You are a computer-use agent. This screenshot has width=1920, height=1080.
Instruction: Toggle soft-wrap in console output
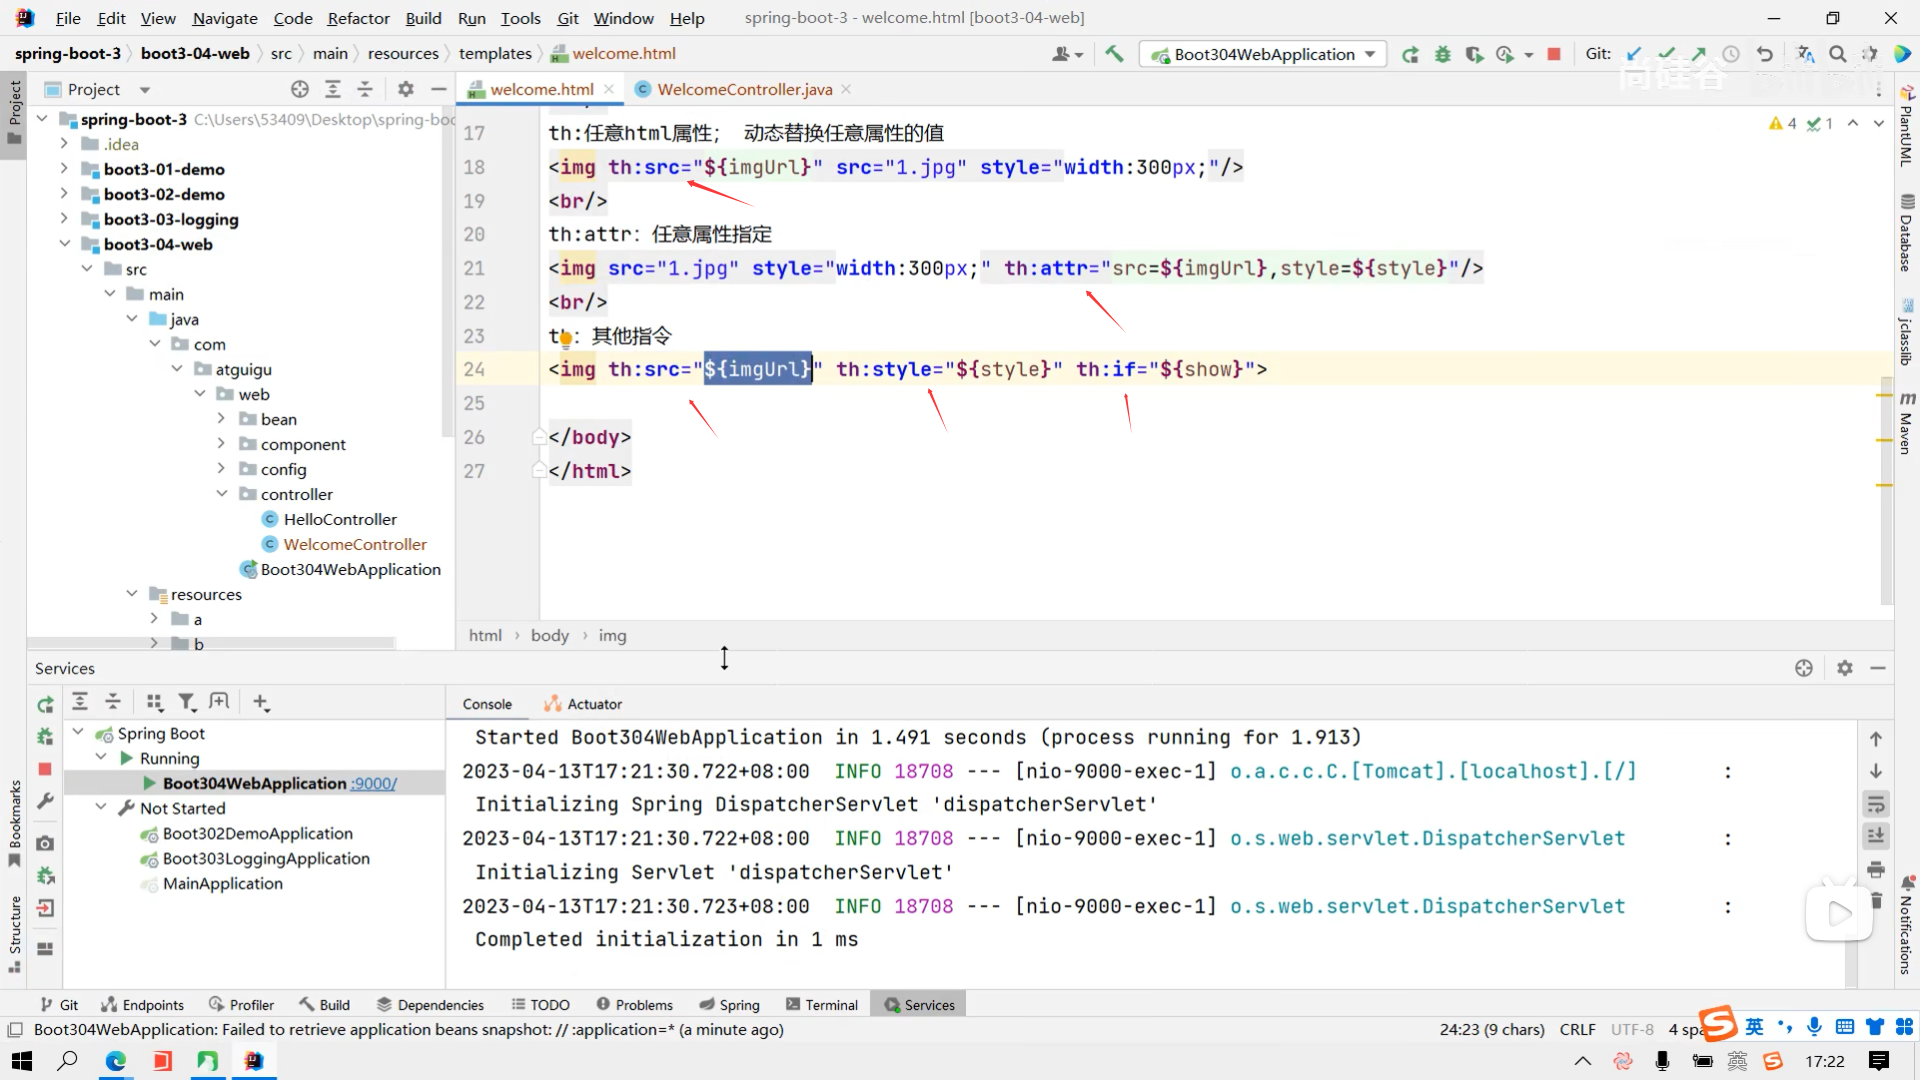(1876, 804)
